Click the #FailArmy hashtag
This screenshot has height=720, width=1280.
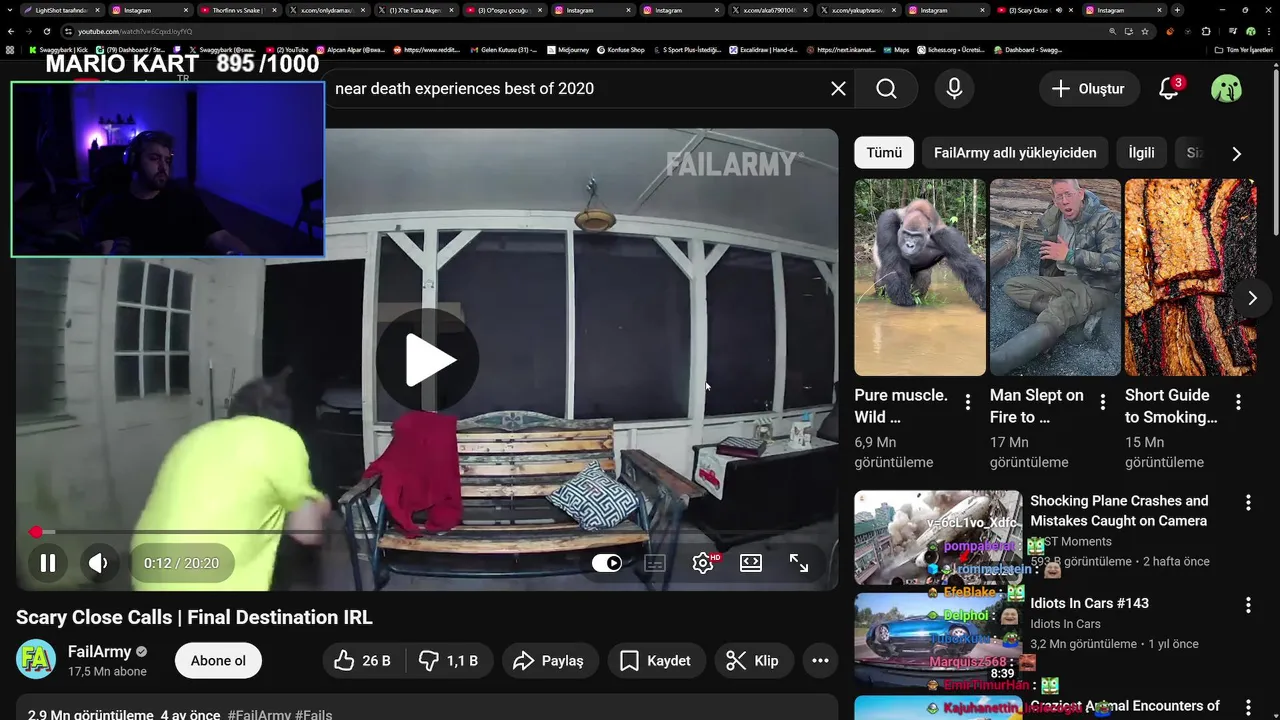coord(259,715)
